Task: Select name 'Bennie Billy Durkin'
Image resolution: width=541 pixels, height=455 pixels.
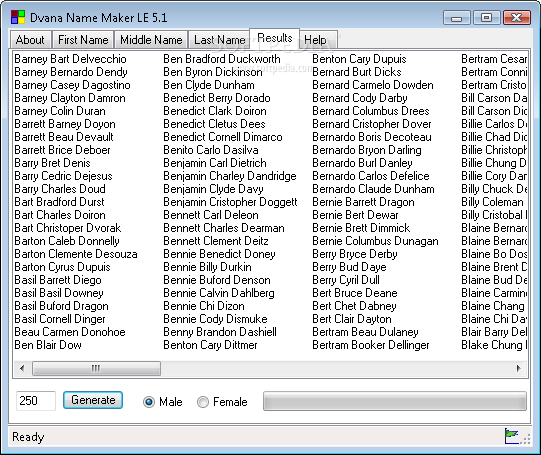Action: pyautogui.click(x=207, y=267)
